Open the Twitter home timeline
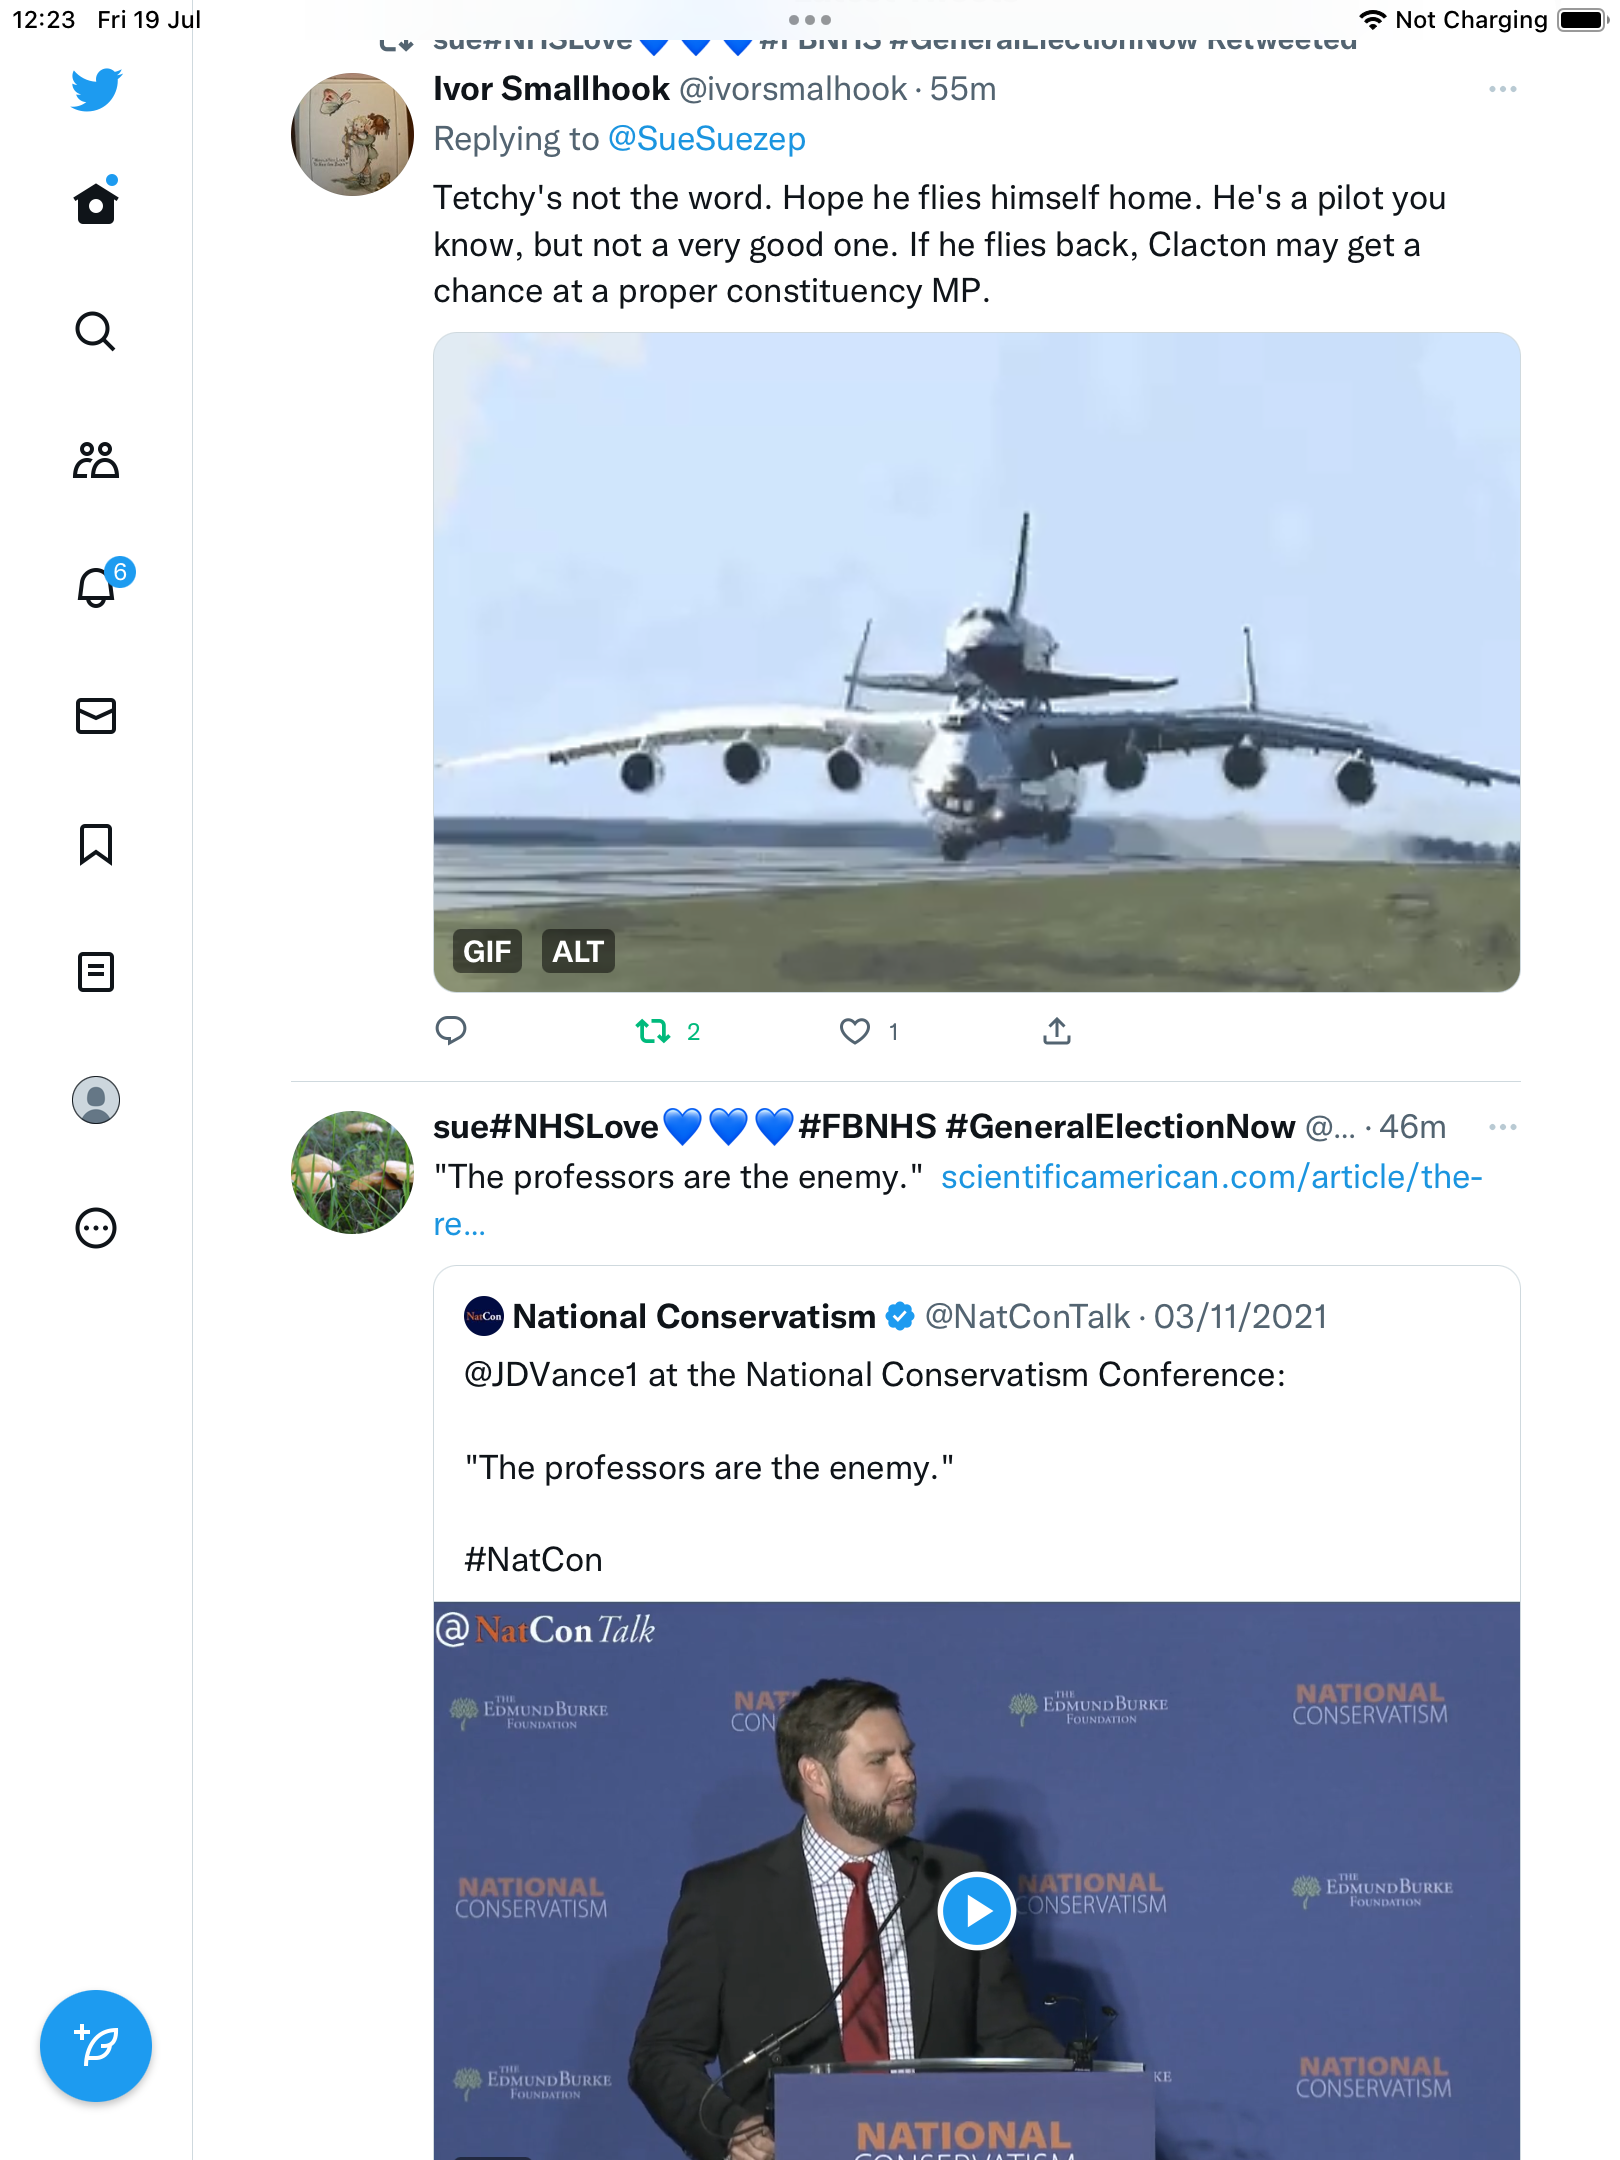 point(96,204)
